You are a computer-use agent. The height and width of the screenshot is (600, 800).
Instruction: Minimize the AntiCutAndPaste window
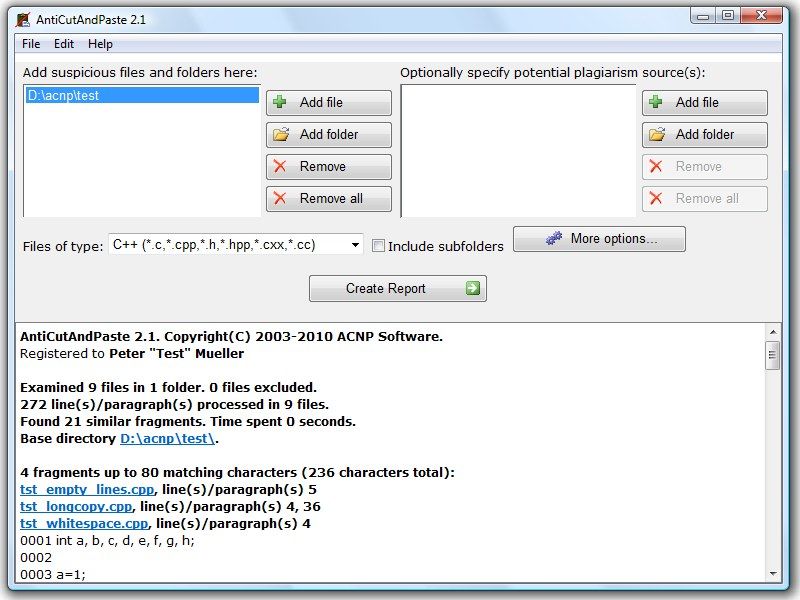pos(703,16)
